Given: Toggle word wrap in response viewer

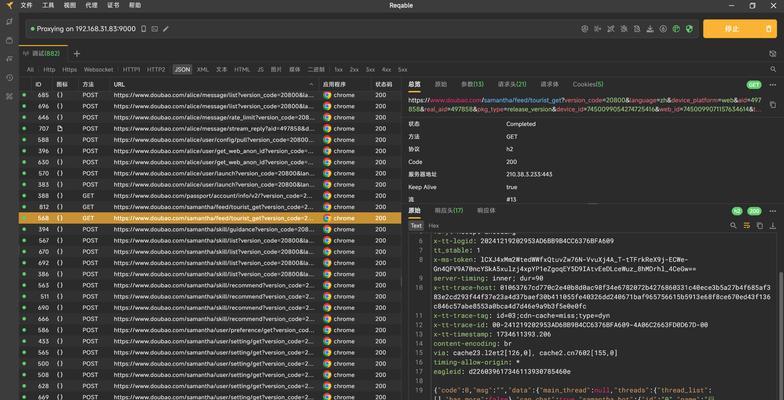Looking at the screenshot, I should click(746, 226).
